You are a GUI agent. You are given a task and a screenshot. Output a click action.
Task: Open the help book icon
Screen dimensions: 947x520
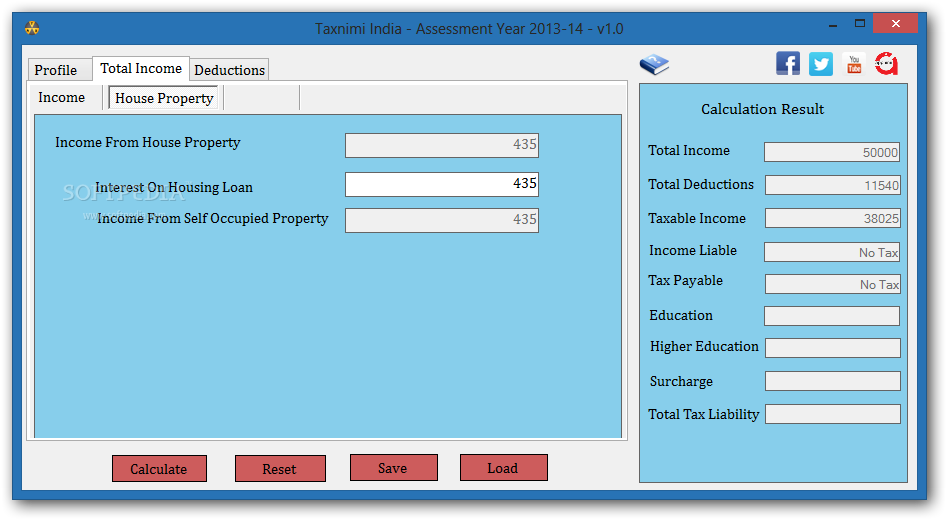(655, 64)
